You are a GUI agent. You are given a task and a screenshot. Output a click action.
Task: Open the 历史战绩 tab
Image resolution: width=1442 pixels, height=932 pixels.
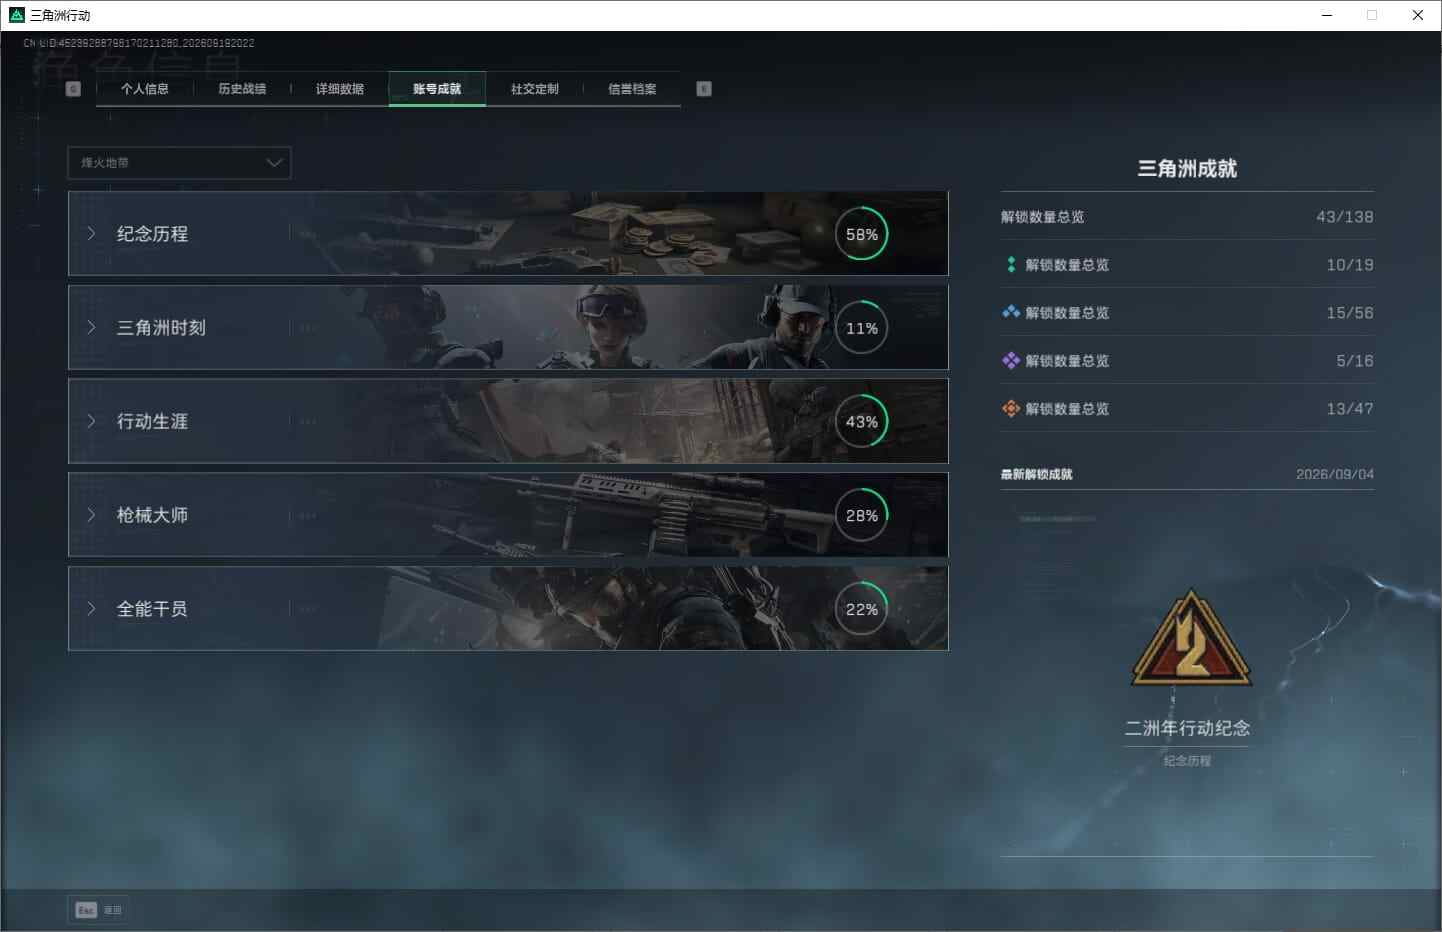click(x=242, y=89)
